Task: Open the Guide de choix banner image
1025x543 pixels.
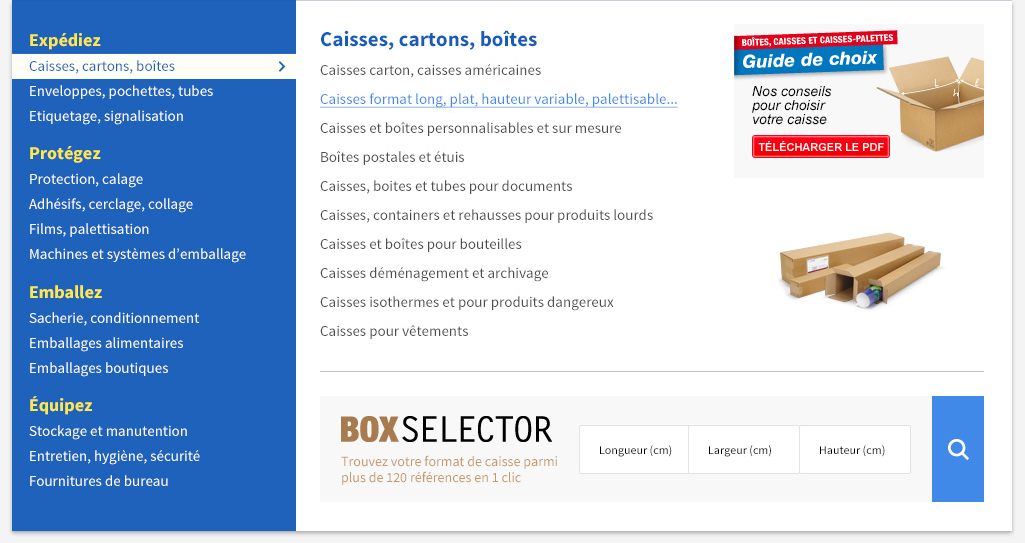Action: click(x=858, y=100)
